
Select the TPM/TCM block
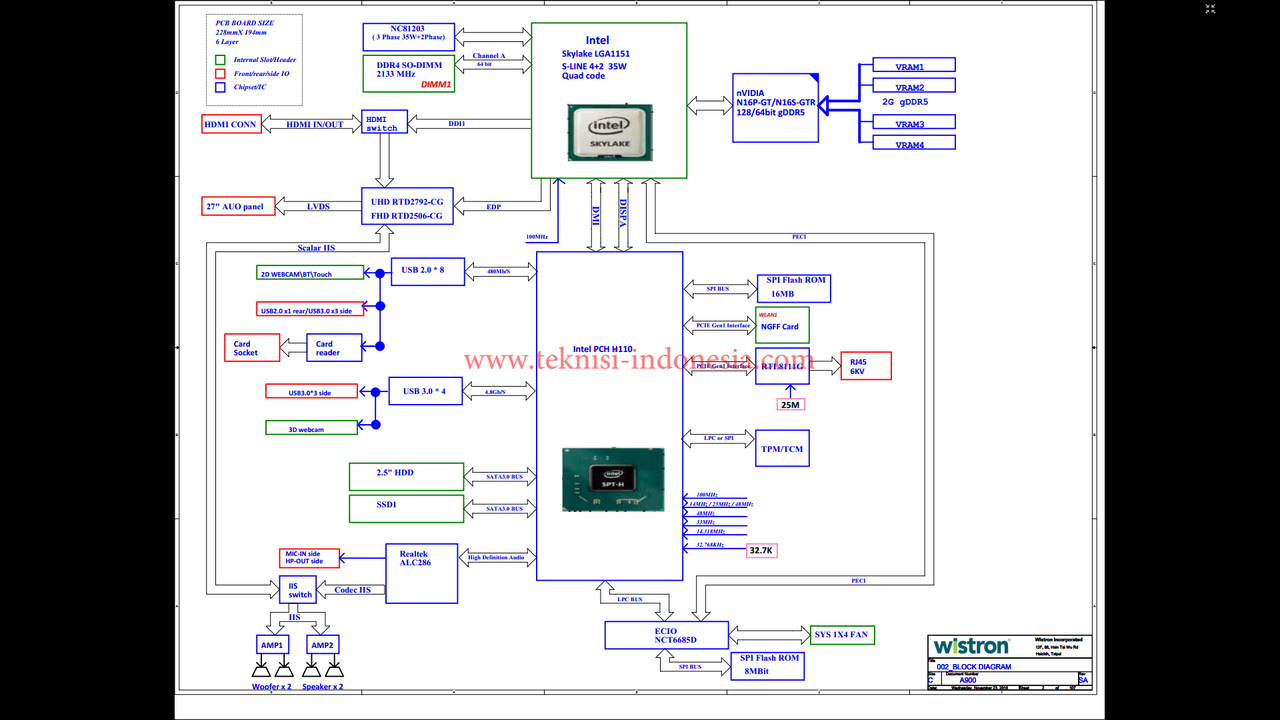tap(782, 448)
